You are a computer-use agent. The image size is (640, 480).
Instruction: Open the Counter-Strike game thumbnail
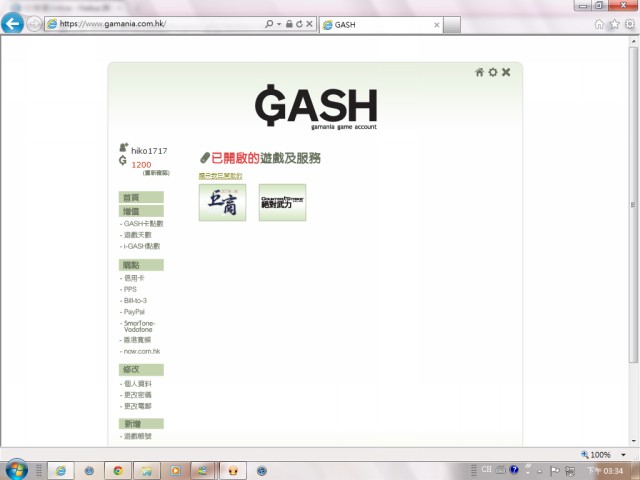coord(282,202)
